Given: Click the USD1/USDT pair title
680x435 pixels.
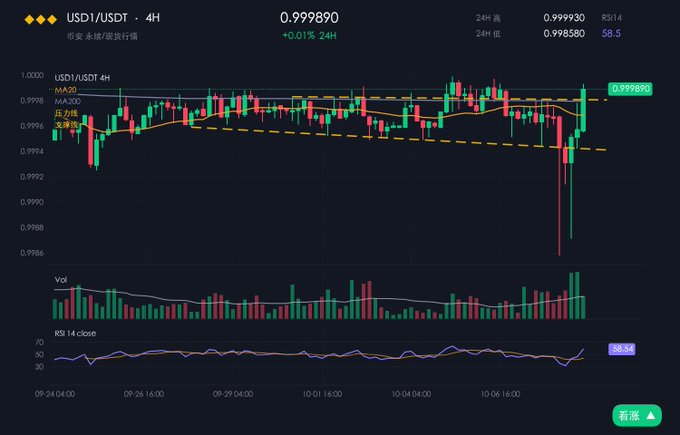Looking at the screenshot, I should point(97,18).
